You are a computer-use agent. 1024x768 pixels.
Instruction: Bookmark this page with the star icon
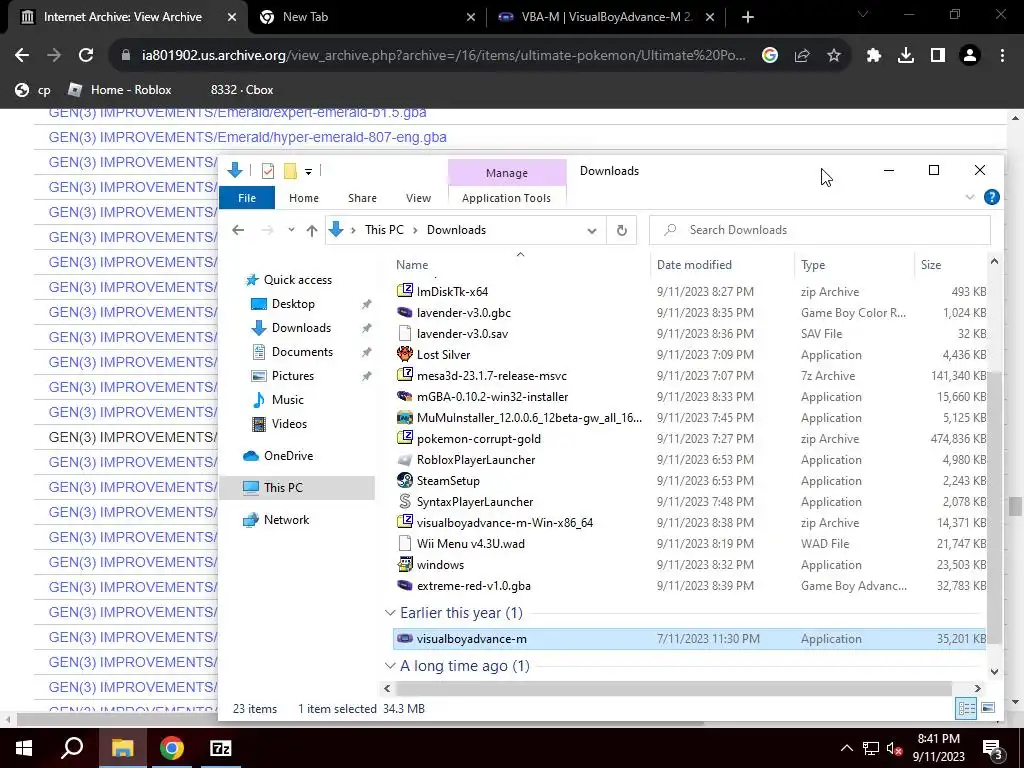(x=834, y=56)
